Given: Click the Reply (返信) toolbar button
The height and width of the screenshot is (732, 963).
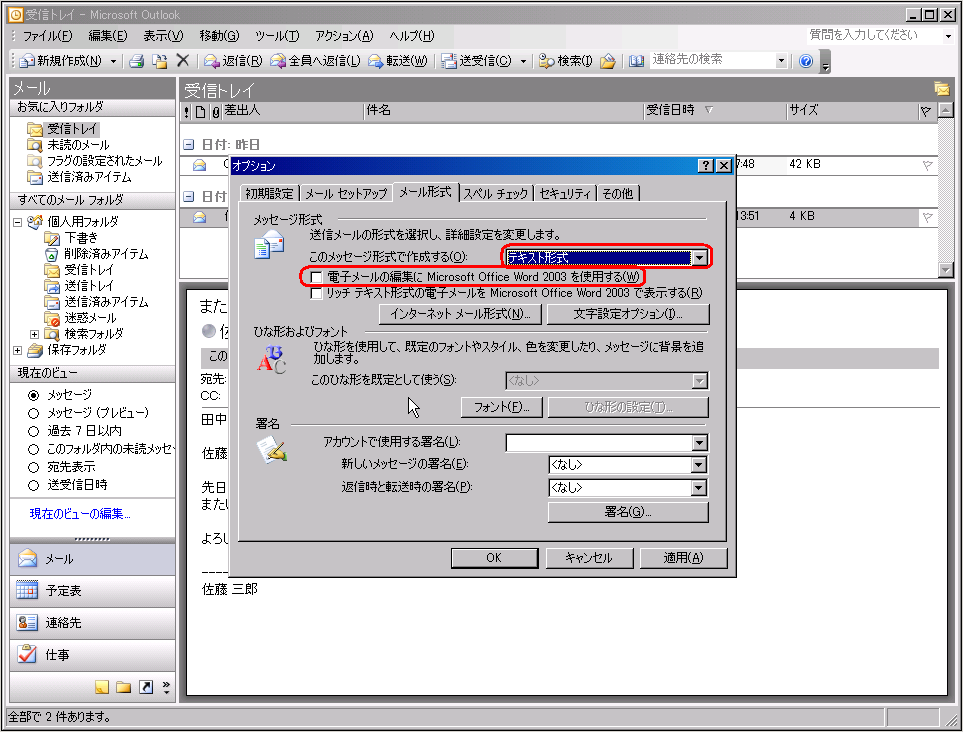Looking at the screenshot, I should tap(233, 61).
